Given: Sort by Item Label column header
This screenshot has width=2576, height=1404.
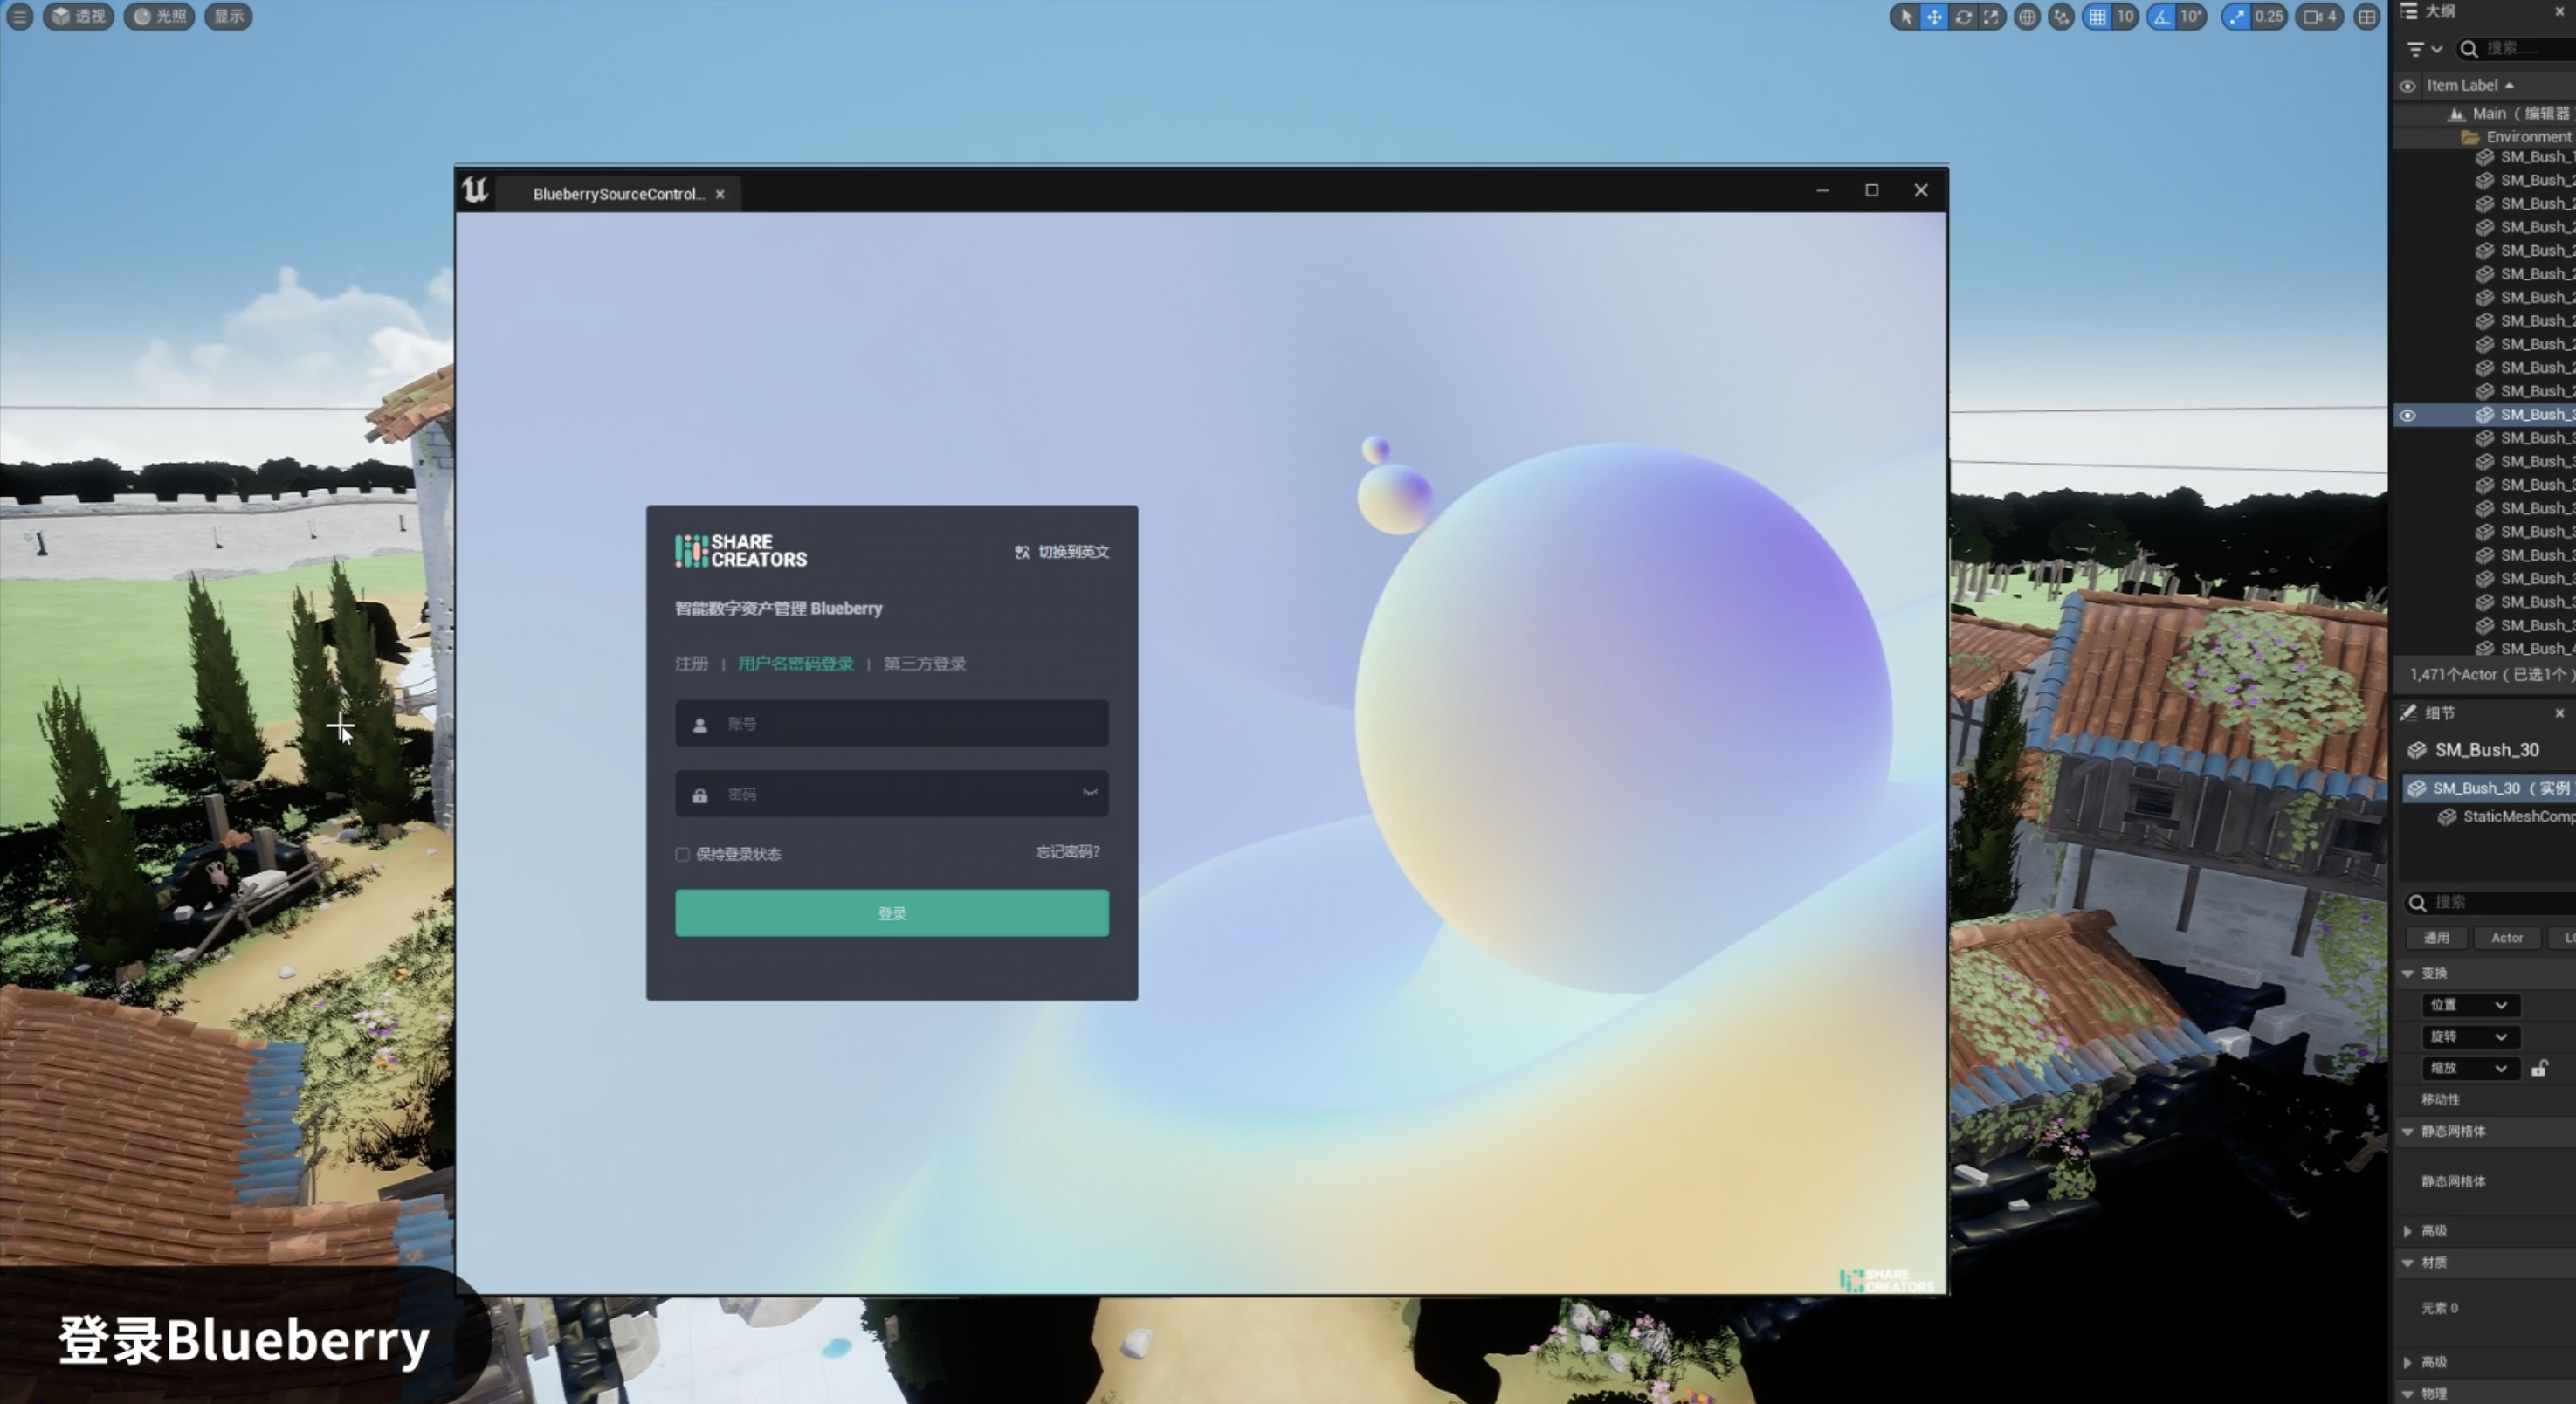Looking at the screenshot, I should pos(2470,86).
